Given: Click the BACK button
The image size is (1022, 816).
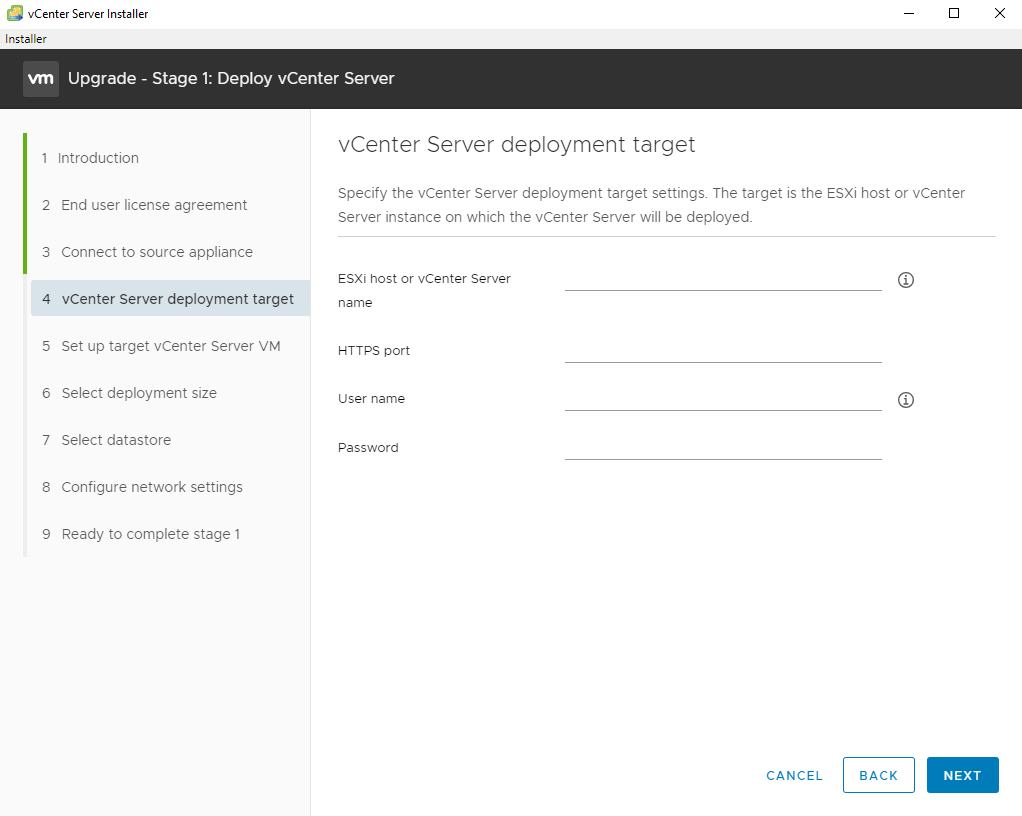Looking at the screenshot, I should coord(878,775).
